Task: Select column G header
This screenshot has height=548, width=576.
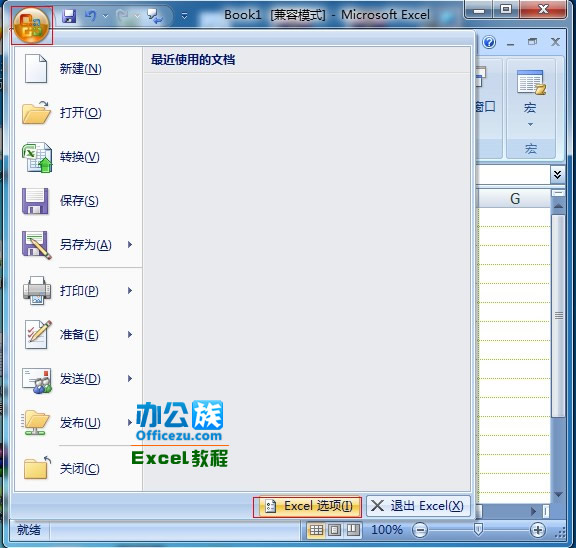Action: click(515, 199)
